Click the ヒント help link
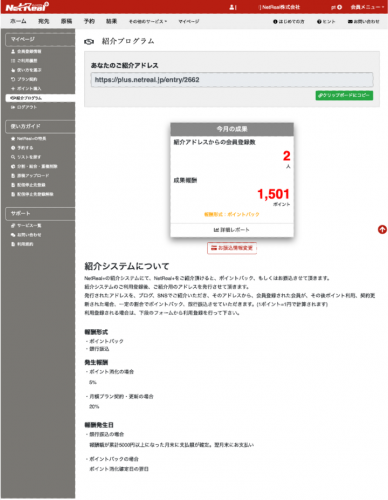 (x=326, y=22)
